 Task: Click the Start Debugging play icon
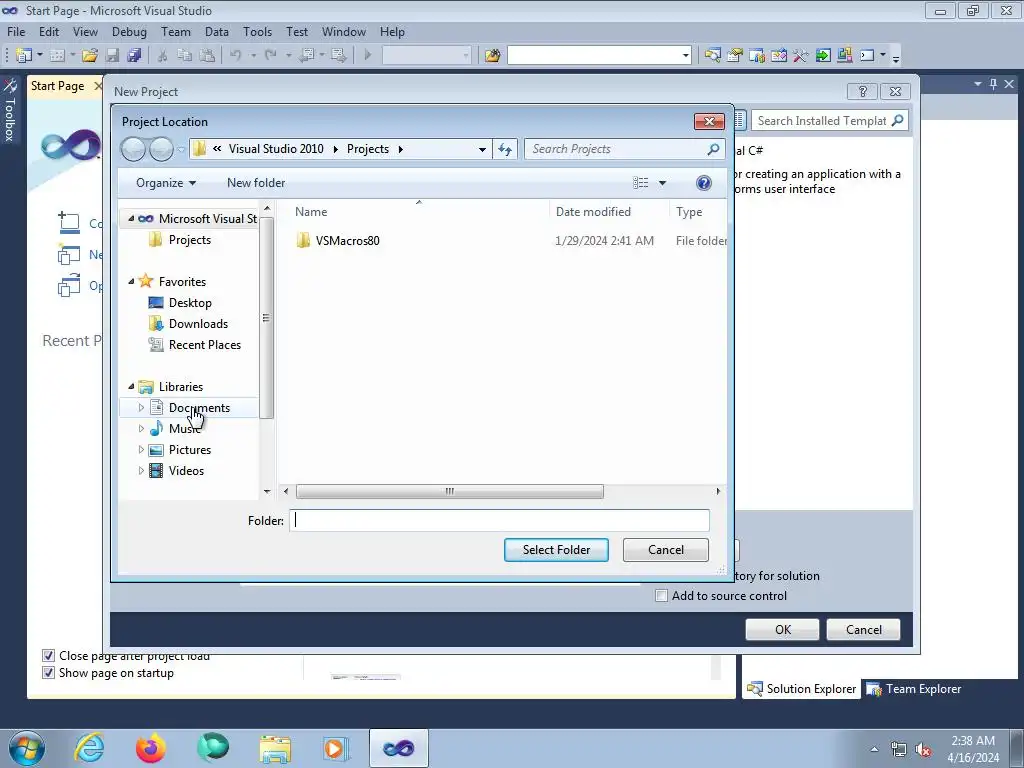[368, 56]
